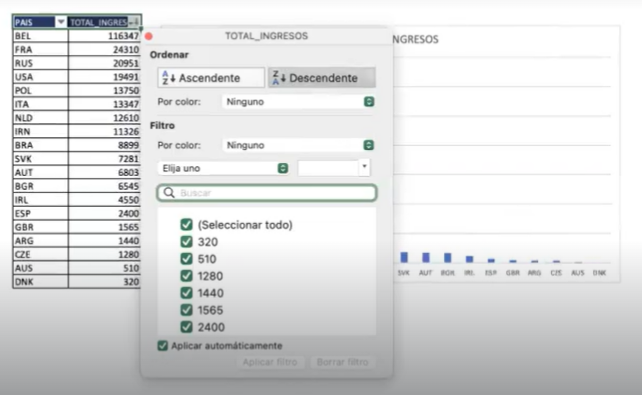Select the PAIS header cell
The height and width of the screenshot is (395, 642).
pos(40,22)
